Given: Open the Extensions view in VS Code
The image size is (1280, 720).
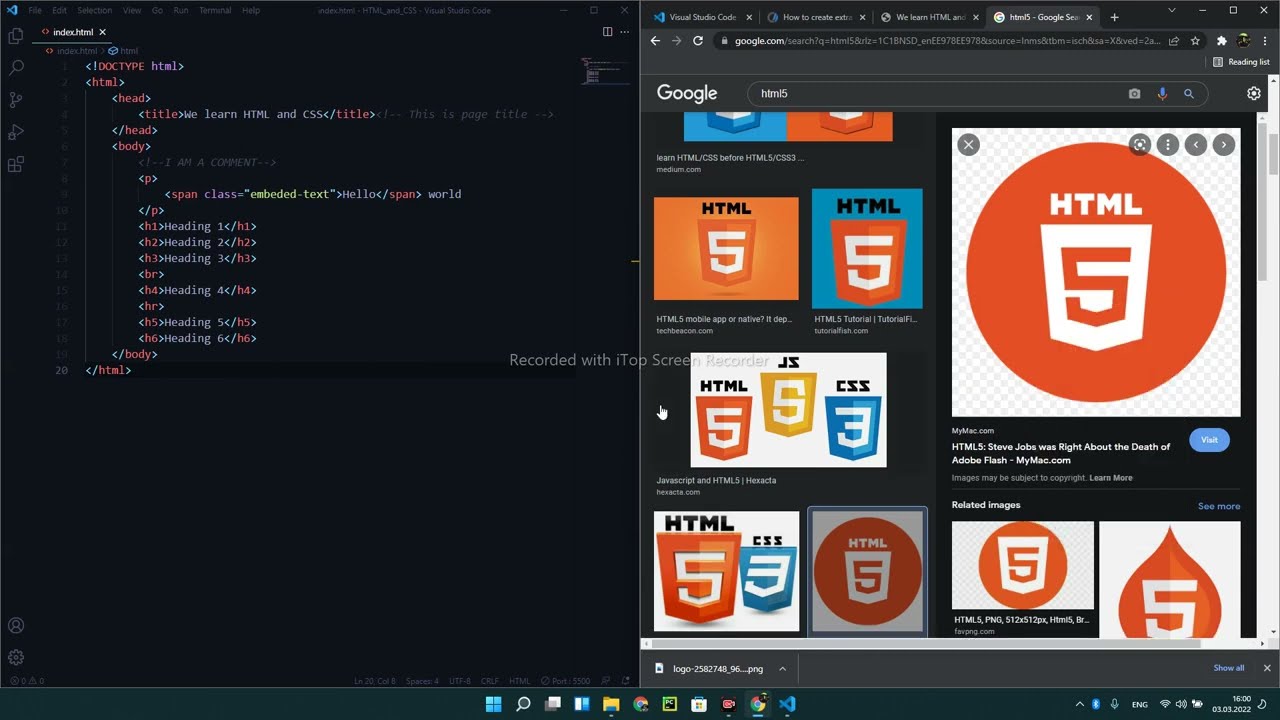Looking at the screenshot, I should 16,165.
